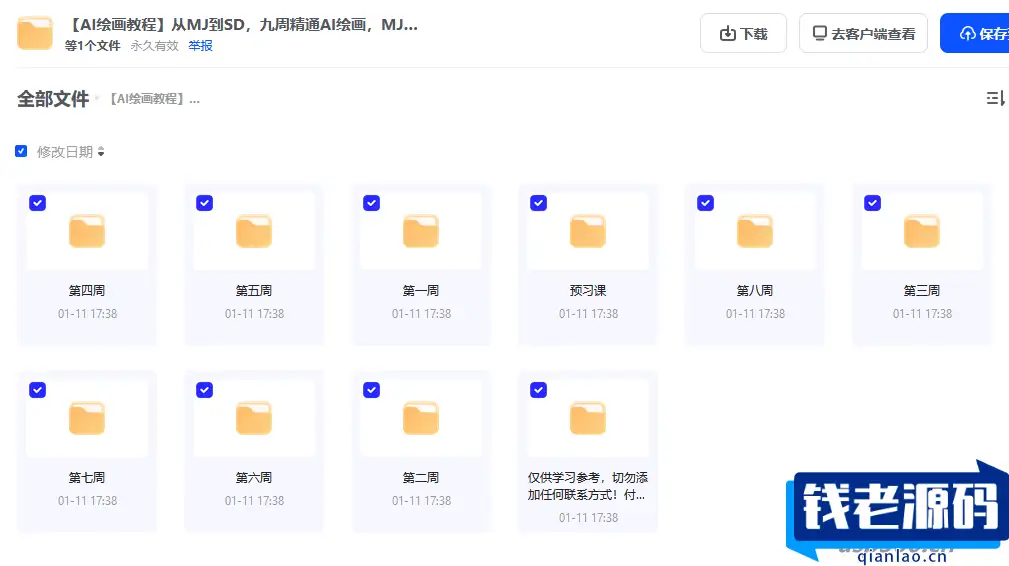Click the blue 保存 button
This screenshot has width=1009, height=566.
click(x=975, y=33)
